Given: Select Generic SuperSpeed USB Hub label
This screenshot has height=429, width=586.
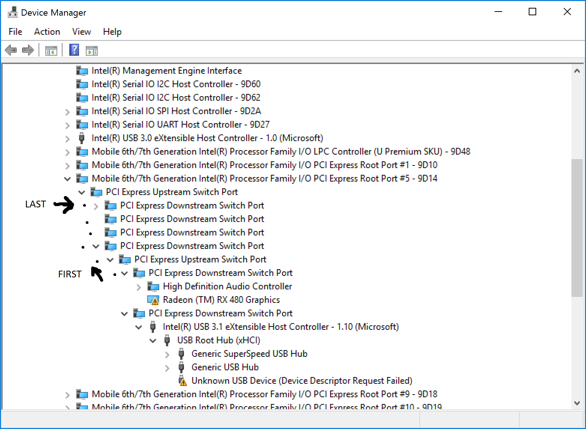Looking at the screenshot, I should tap(249, 354).
